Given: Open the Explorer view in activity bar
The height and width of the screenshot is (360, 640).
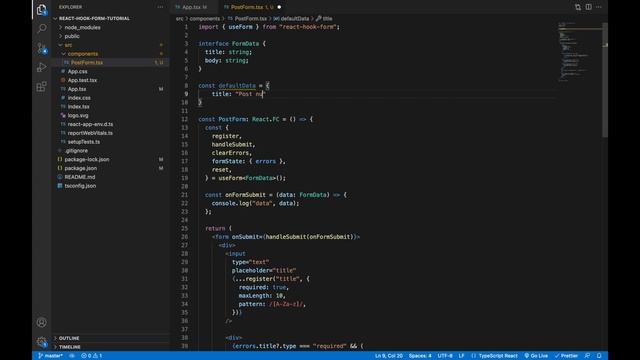Looking at the screenshot, I should (42, 9).
